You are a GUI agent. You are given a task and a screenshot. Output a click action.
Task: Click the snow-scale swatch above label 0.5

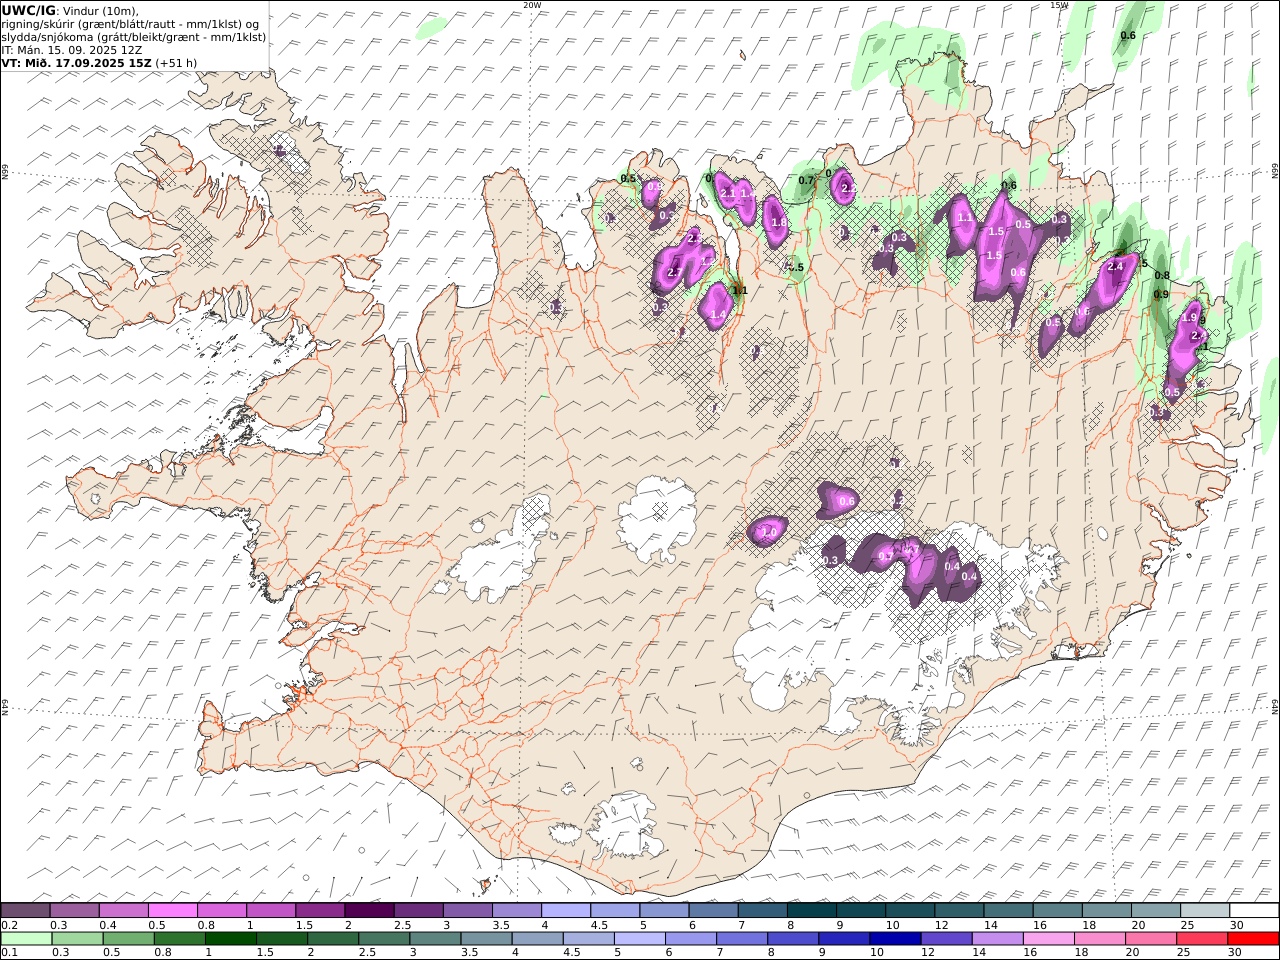click(173, 910)
